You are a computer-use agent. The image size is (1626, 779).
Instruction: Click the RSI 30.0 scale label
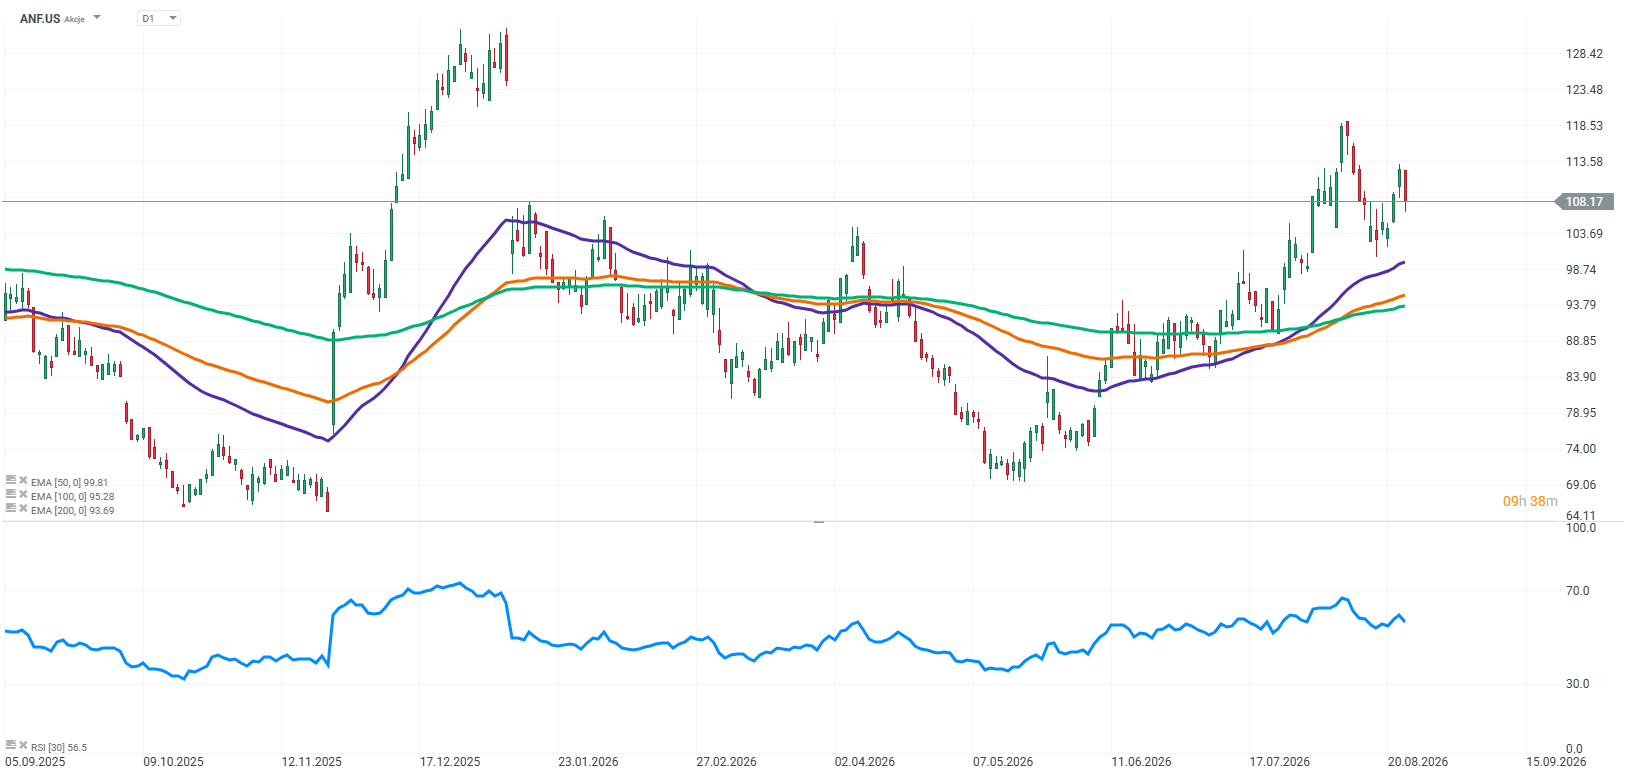pos(1578,684)
